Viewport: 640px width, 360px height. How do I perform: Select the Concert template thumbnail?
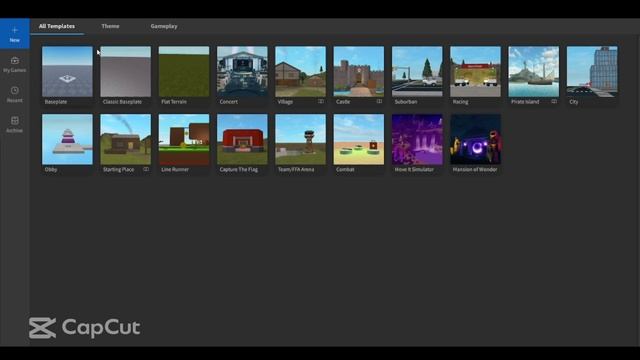click(x=242, y=71)
